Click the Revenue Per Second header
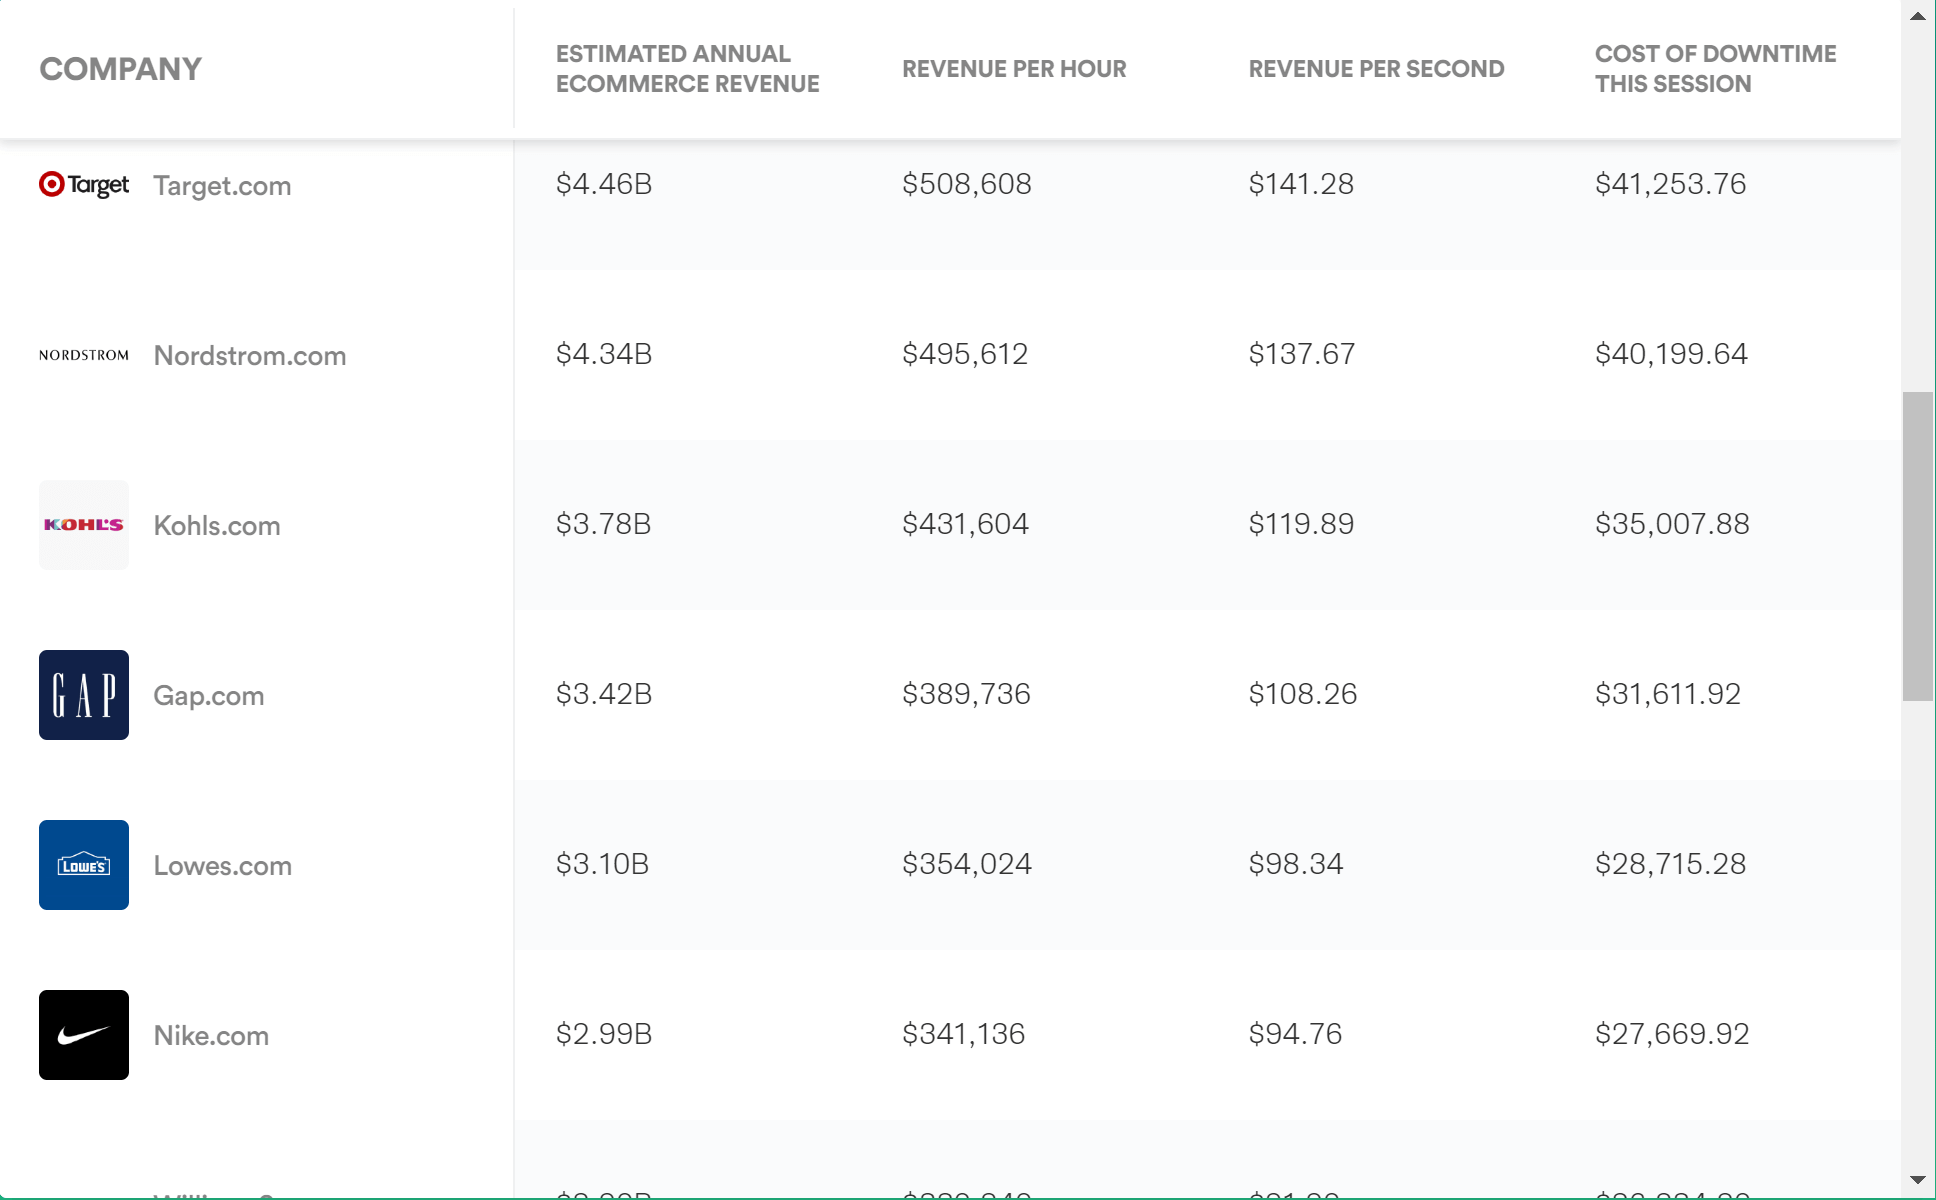 pos(1376,69)
